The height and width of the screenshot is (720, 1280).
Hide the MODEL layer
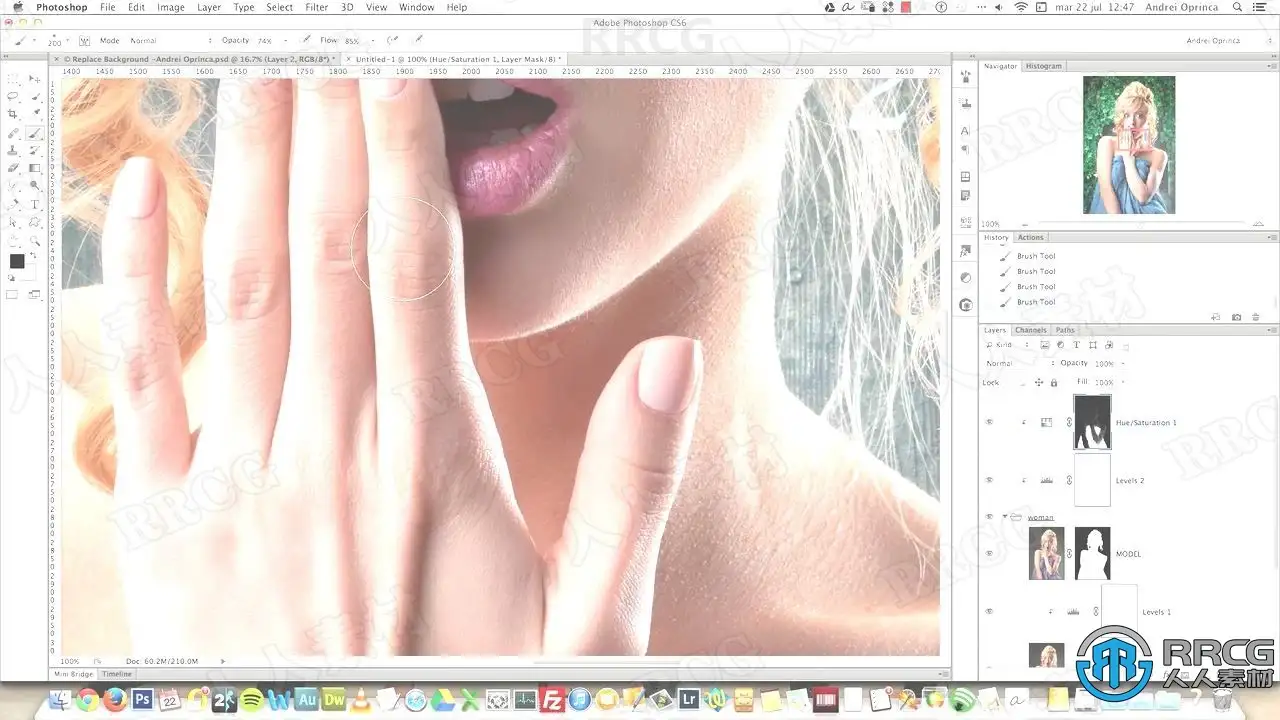coord(989,553)
